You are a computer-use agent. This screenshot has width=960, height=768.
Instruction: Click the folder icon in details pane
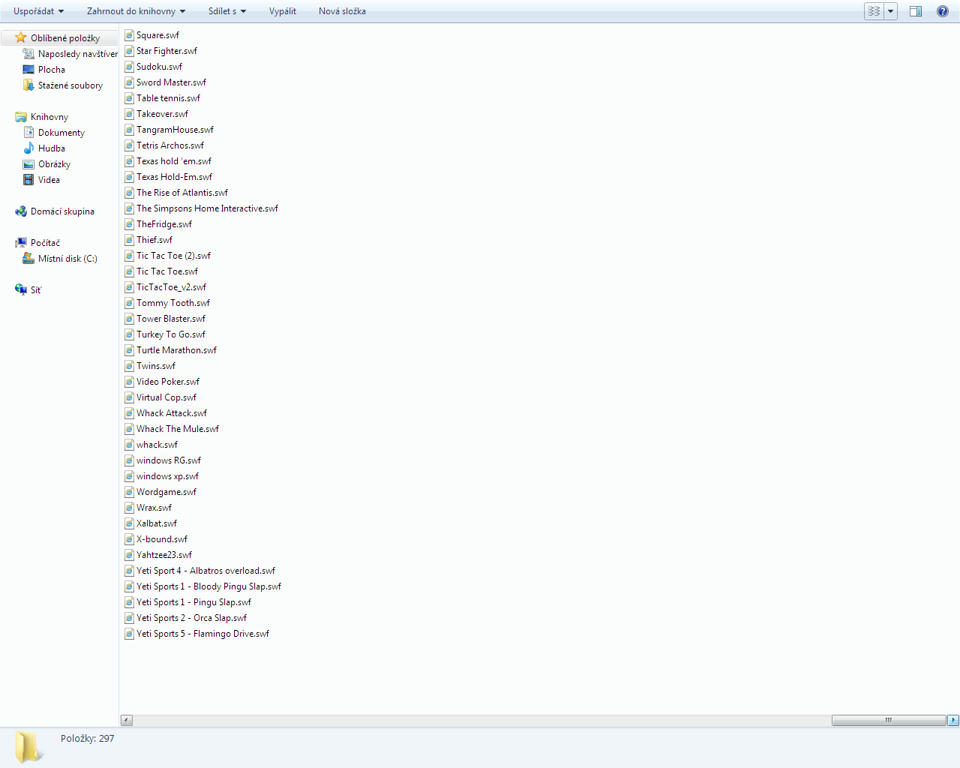pos(29,747)
